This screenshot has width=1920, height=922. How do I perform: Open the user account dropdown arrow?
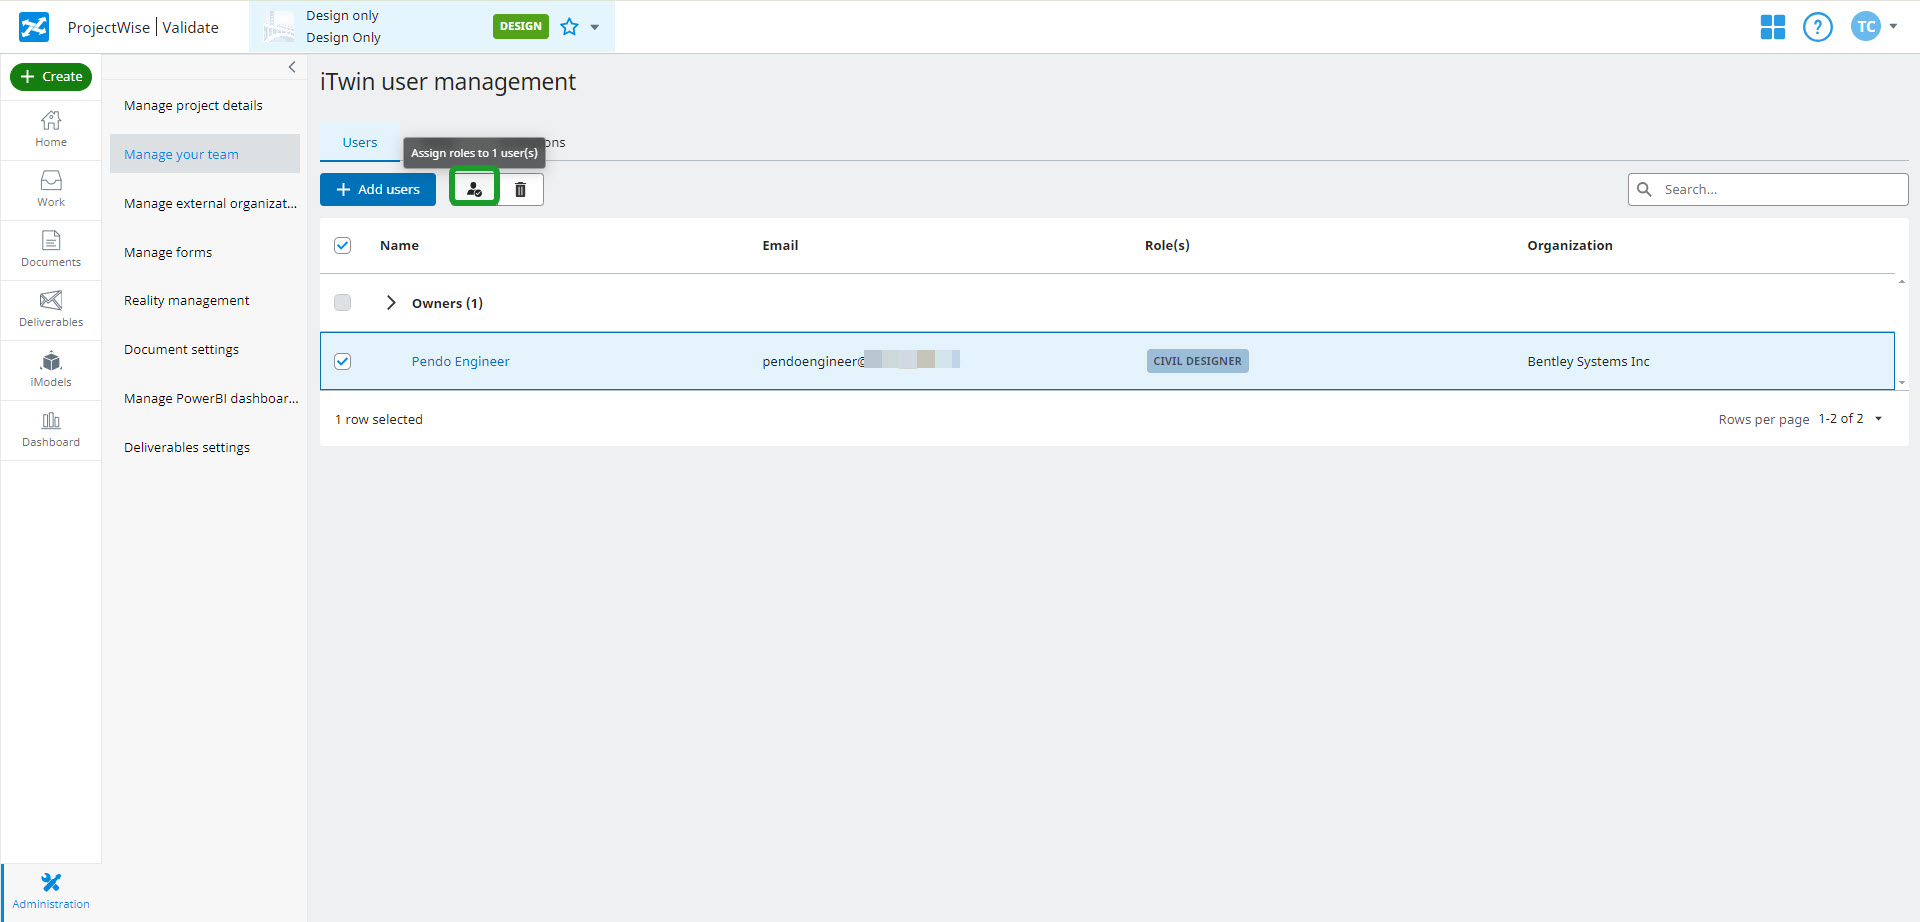coord(1893,26)
